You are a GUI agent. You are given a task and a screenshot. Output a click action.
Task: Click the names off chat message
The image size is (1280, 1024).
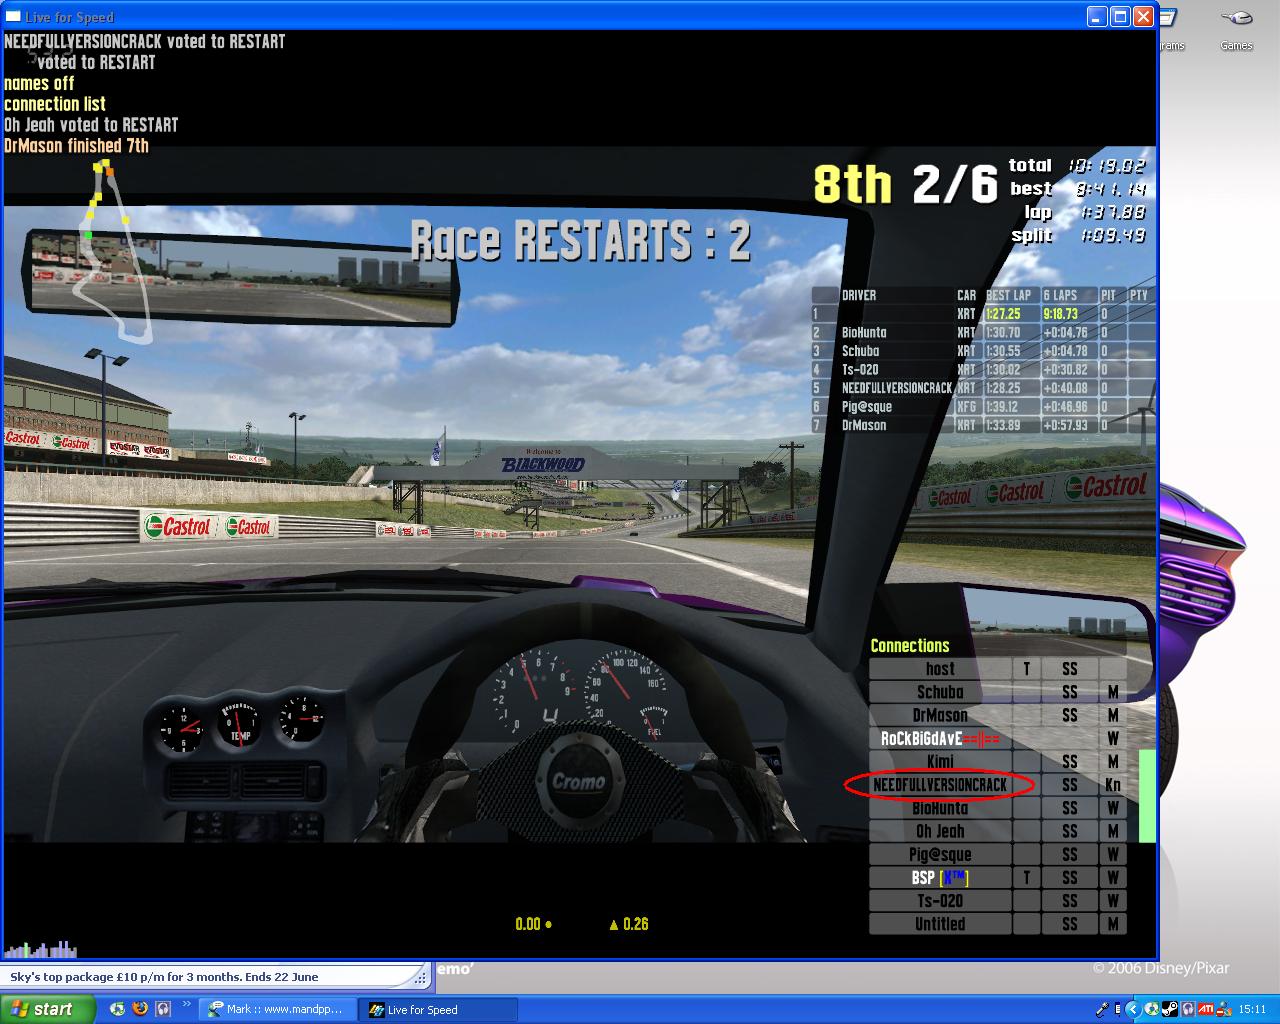coord(39,83)
